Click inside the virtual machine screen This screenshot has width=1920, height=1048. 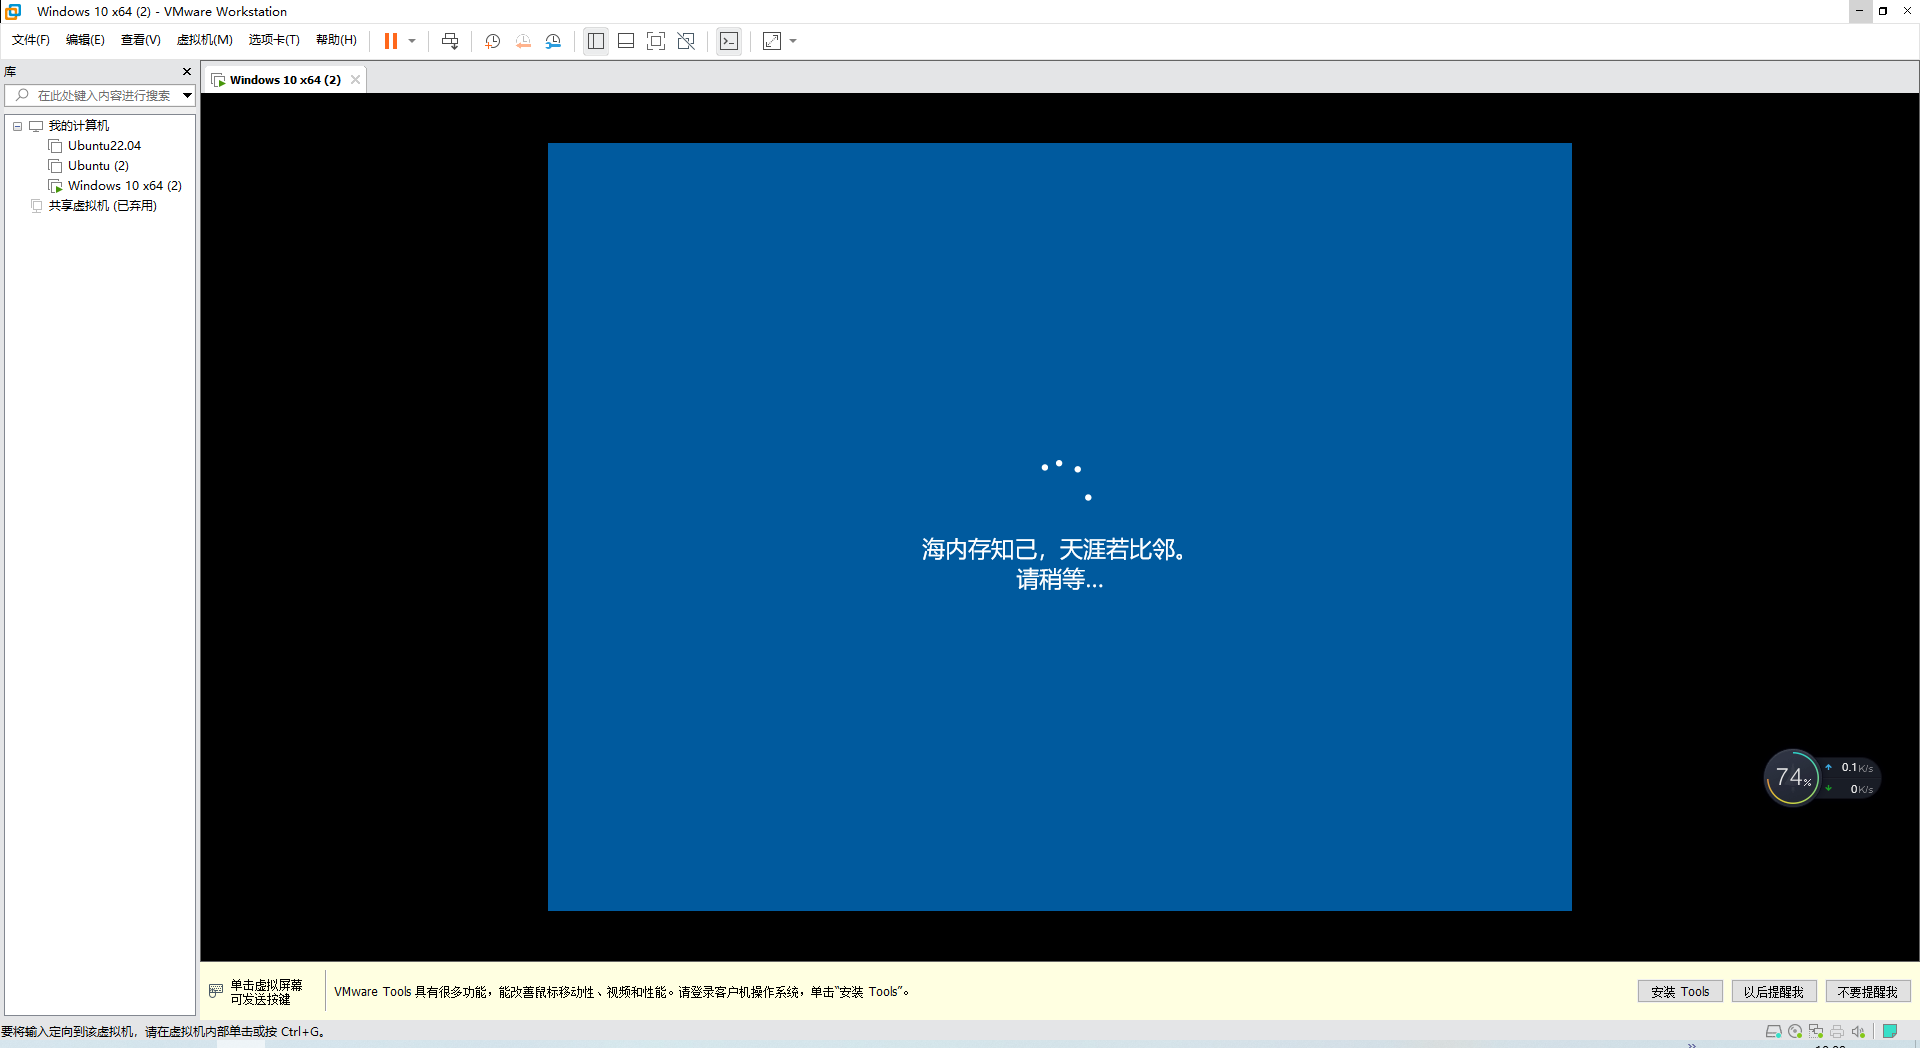click(x=1059, y=527)
